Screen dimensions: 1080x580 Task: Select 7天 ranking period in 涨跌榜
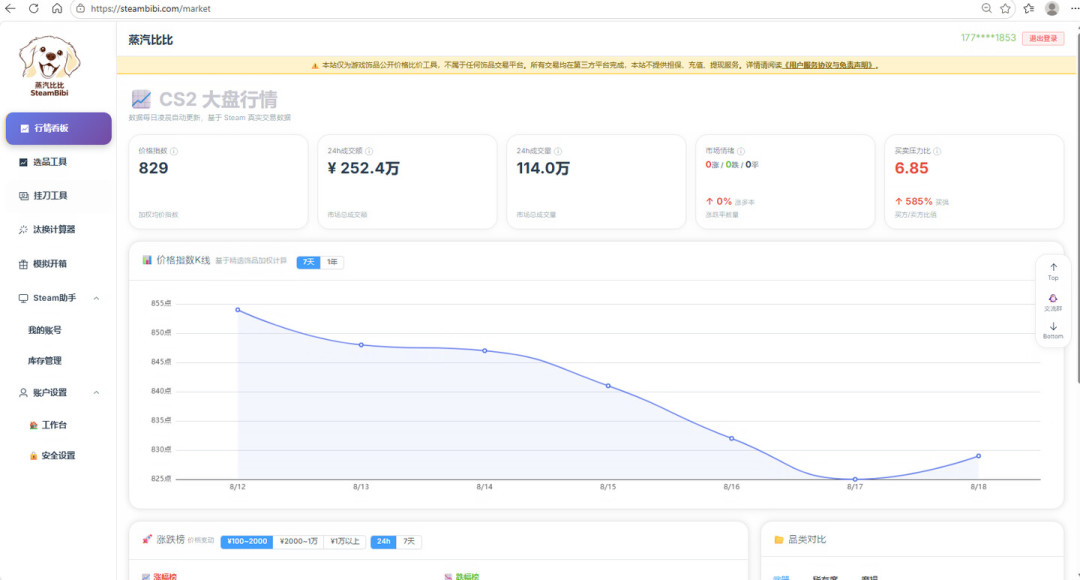tap(408, 541)
